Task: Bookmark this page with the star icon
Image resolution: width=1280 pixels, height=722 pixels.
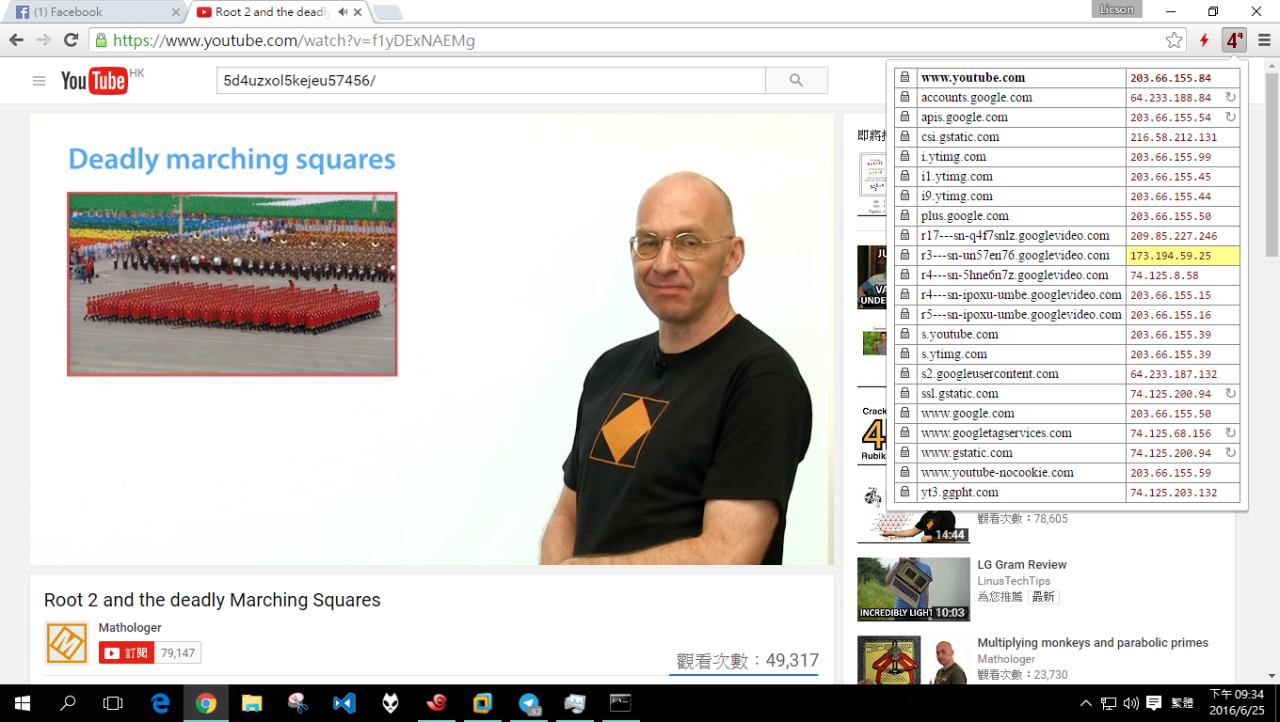Action: click(1174, 40)
